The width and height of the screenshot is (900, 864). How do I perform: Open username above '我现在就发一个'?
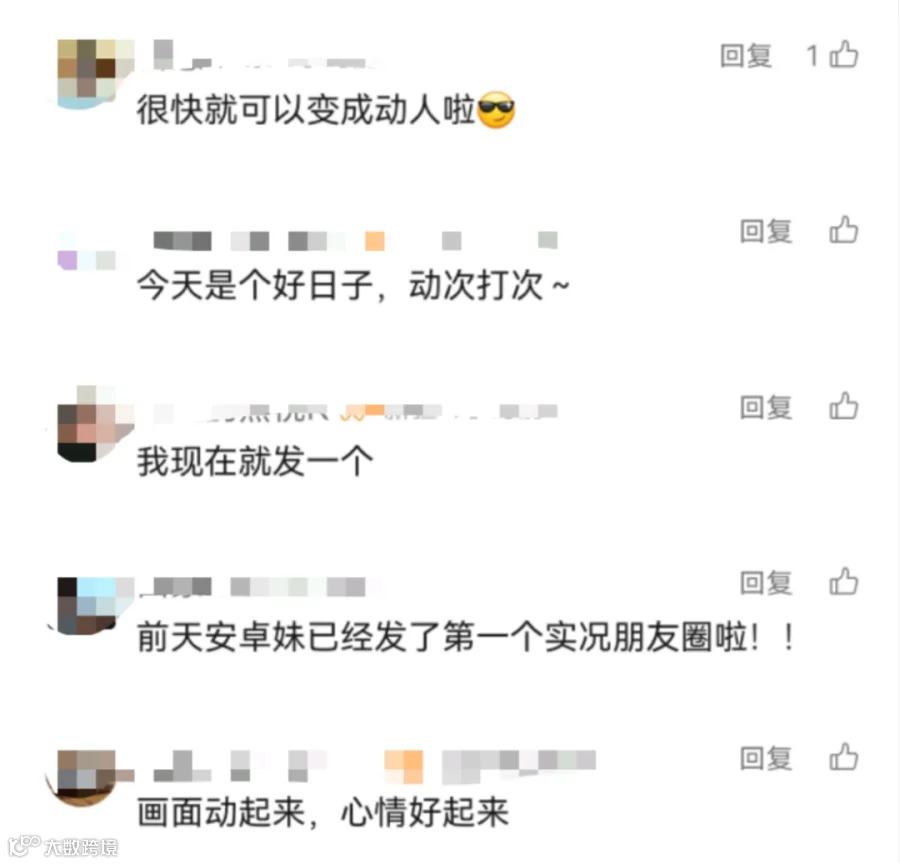(356, 411)
